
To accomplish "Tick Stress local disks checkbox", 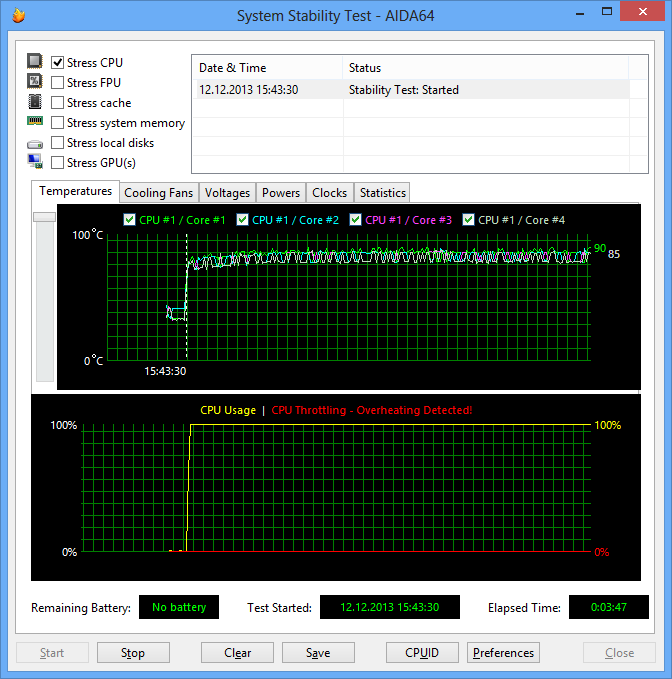I will (x=58, y=142).
